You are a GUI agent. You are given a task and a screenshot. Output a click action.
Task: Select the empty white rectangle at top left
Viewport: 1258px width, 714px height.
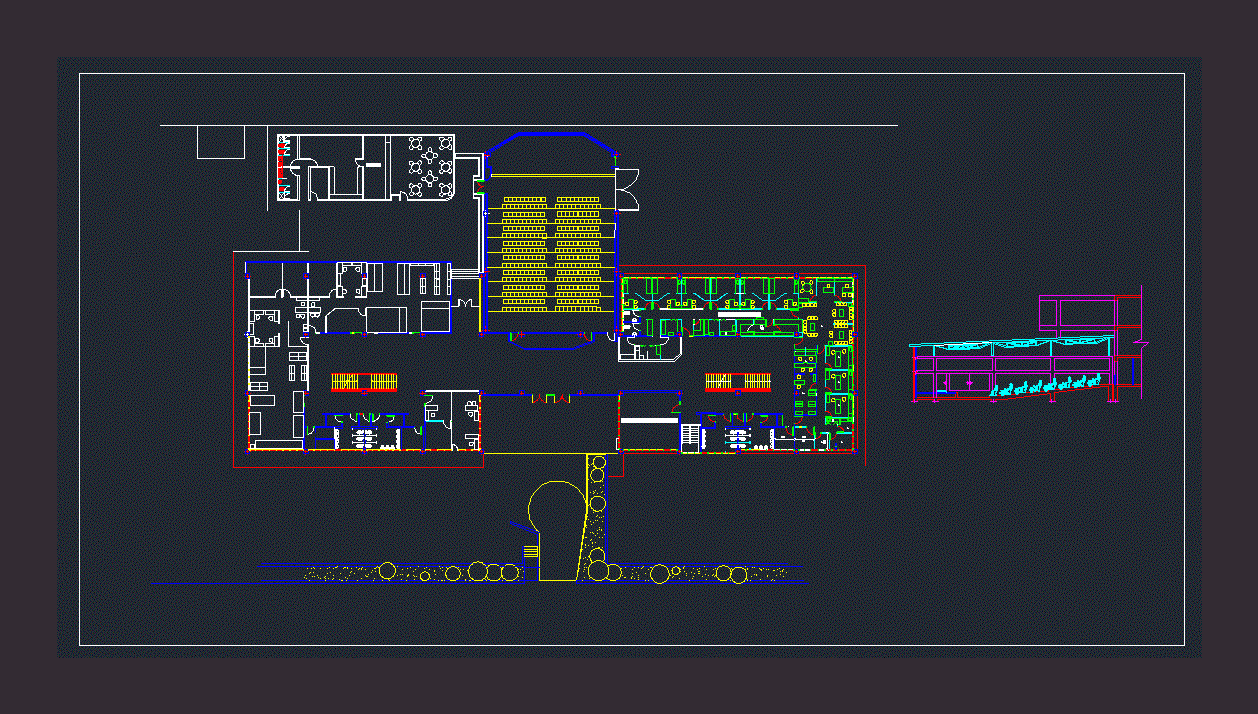pos(221,142)
